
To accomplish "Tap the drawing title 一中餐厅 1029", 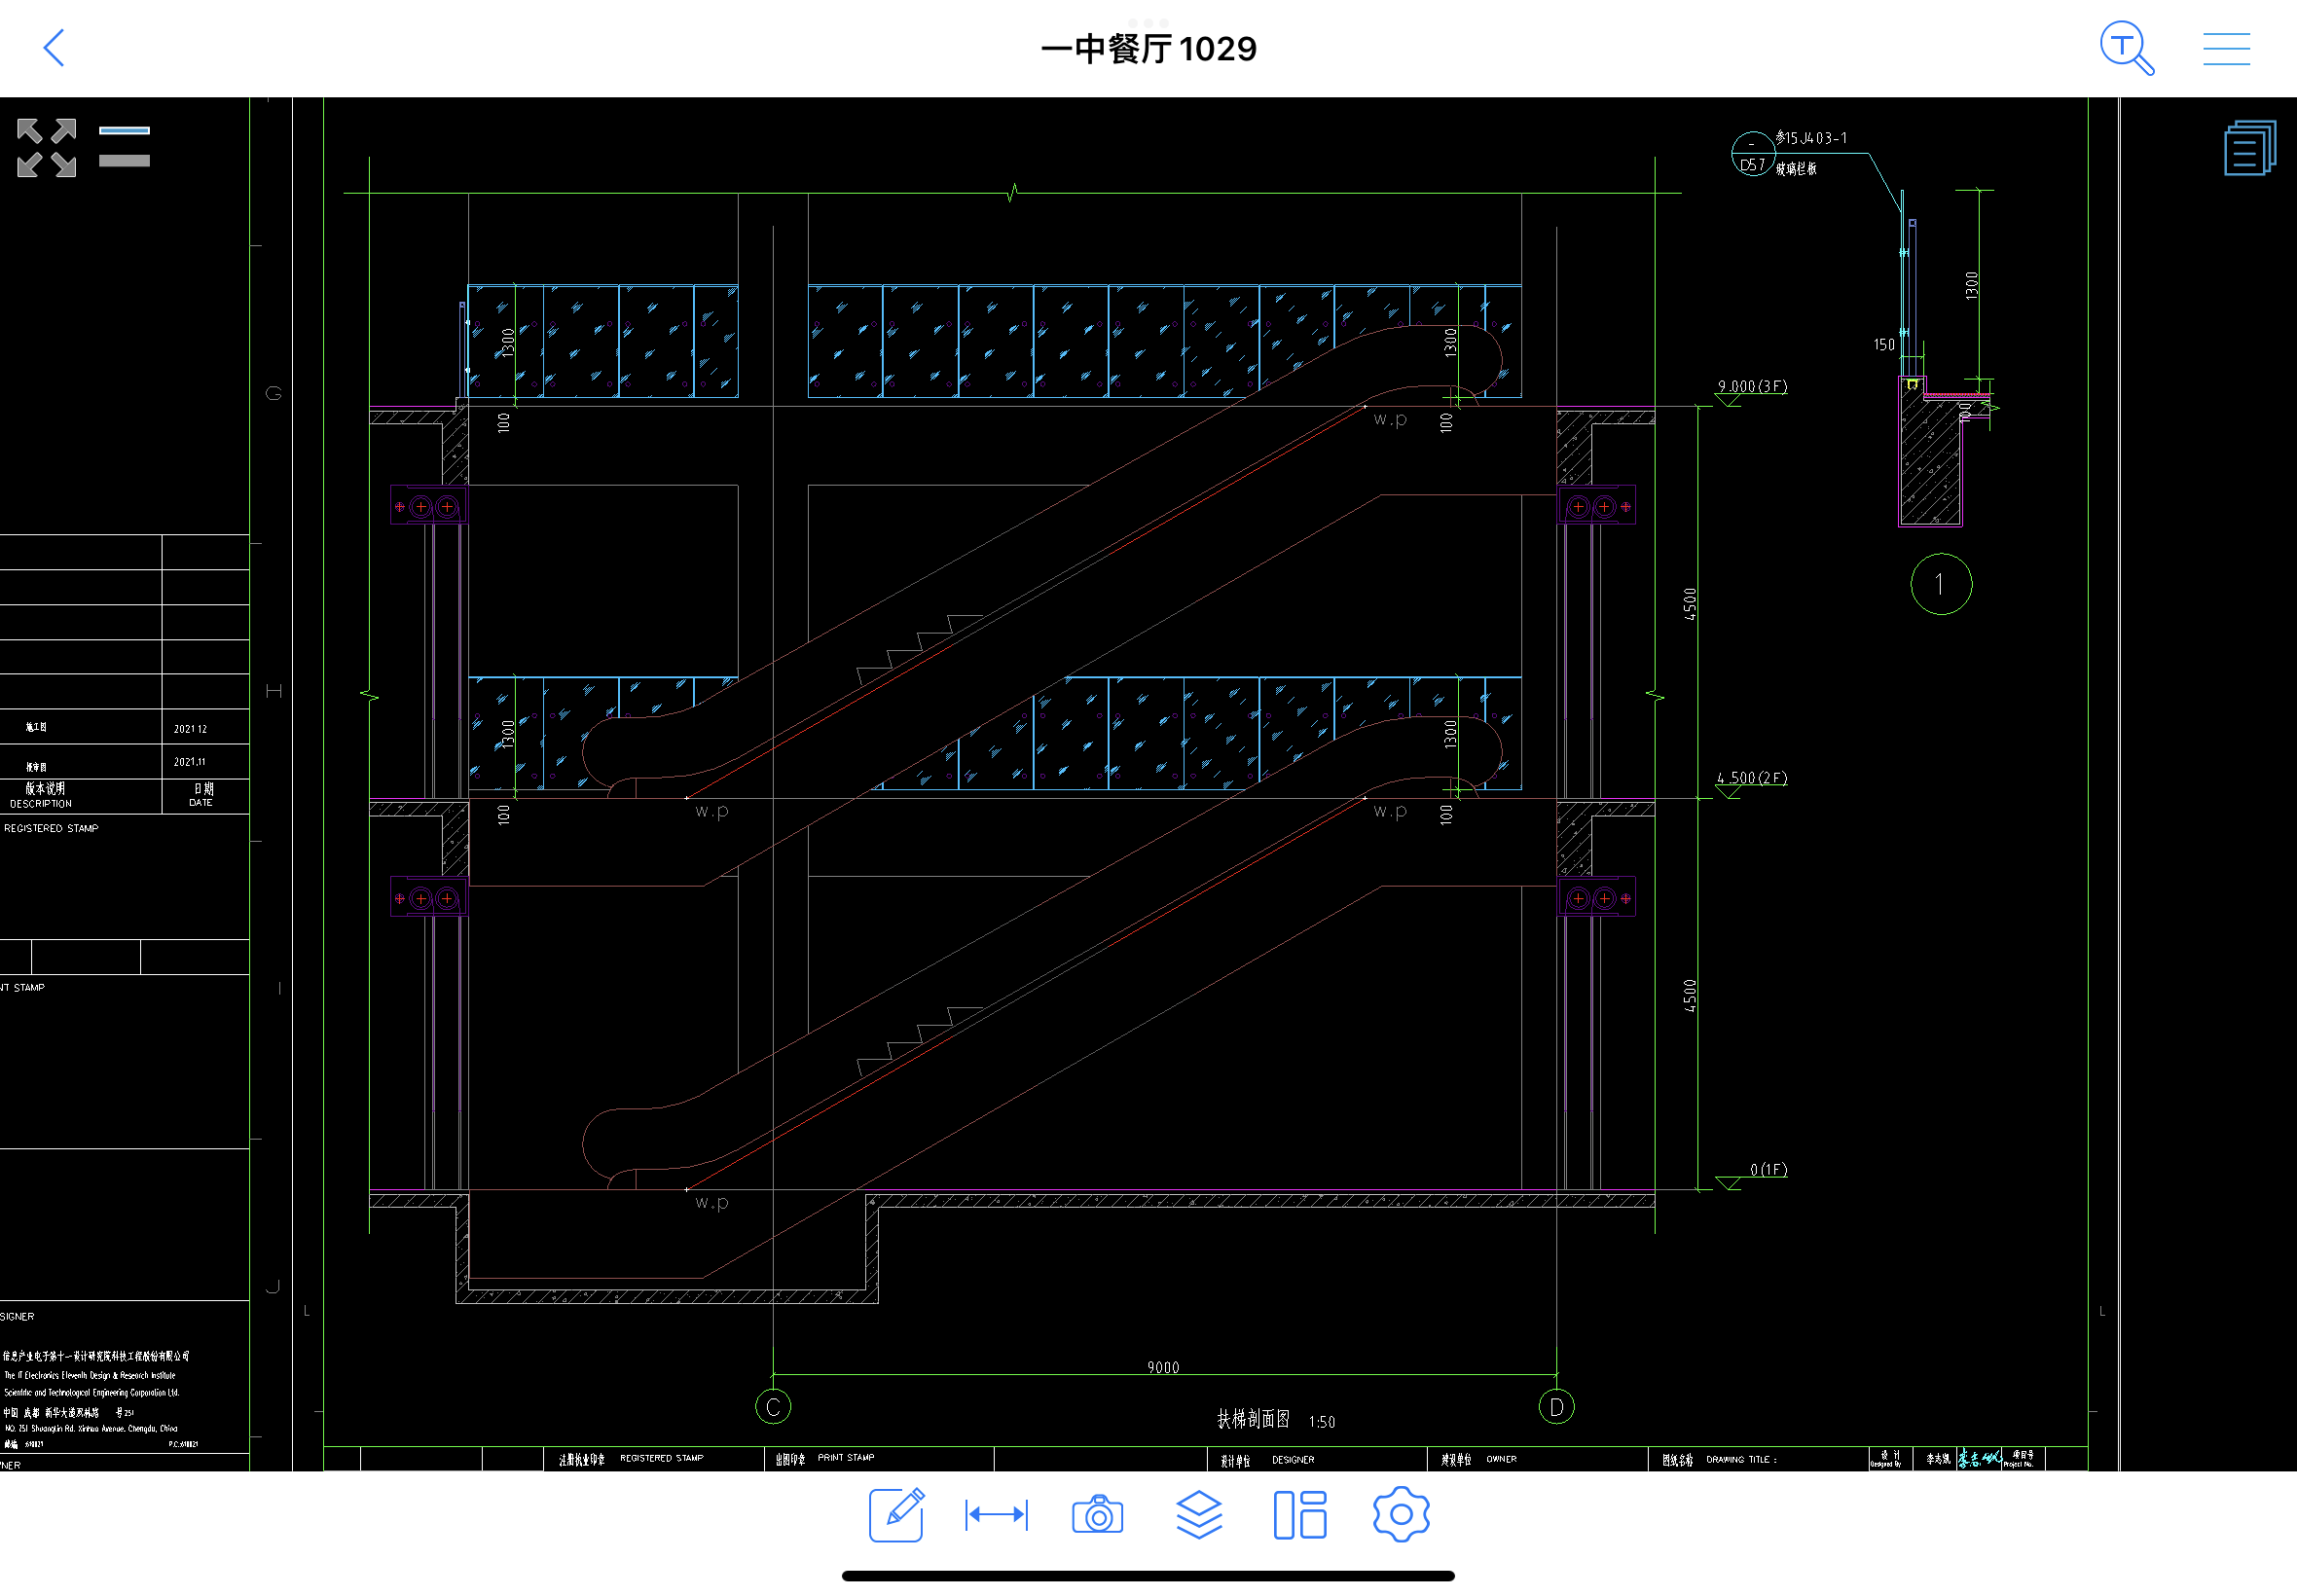I will coord(1148,49).
